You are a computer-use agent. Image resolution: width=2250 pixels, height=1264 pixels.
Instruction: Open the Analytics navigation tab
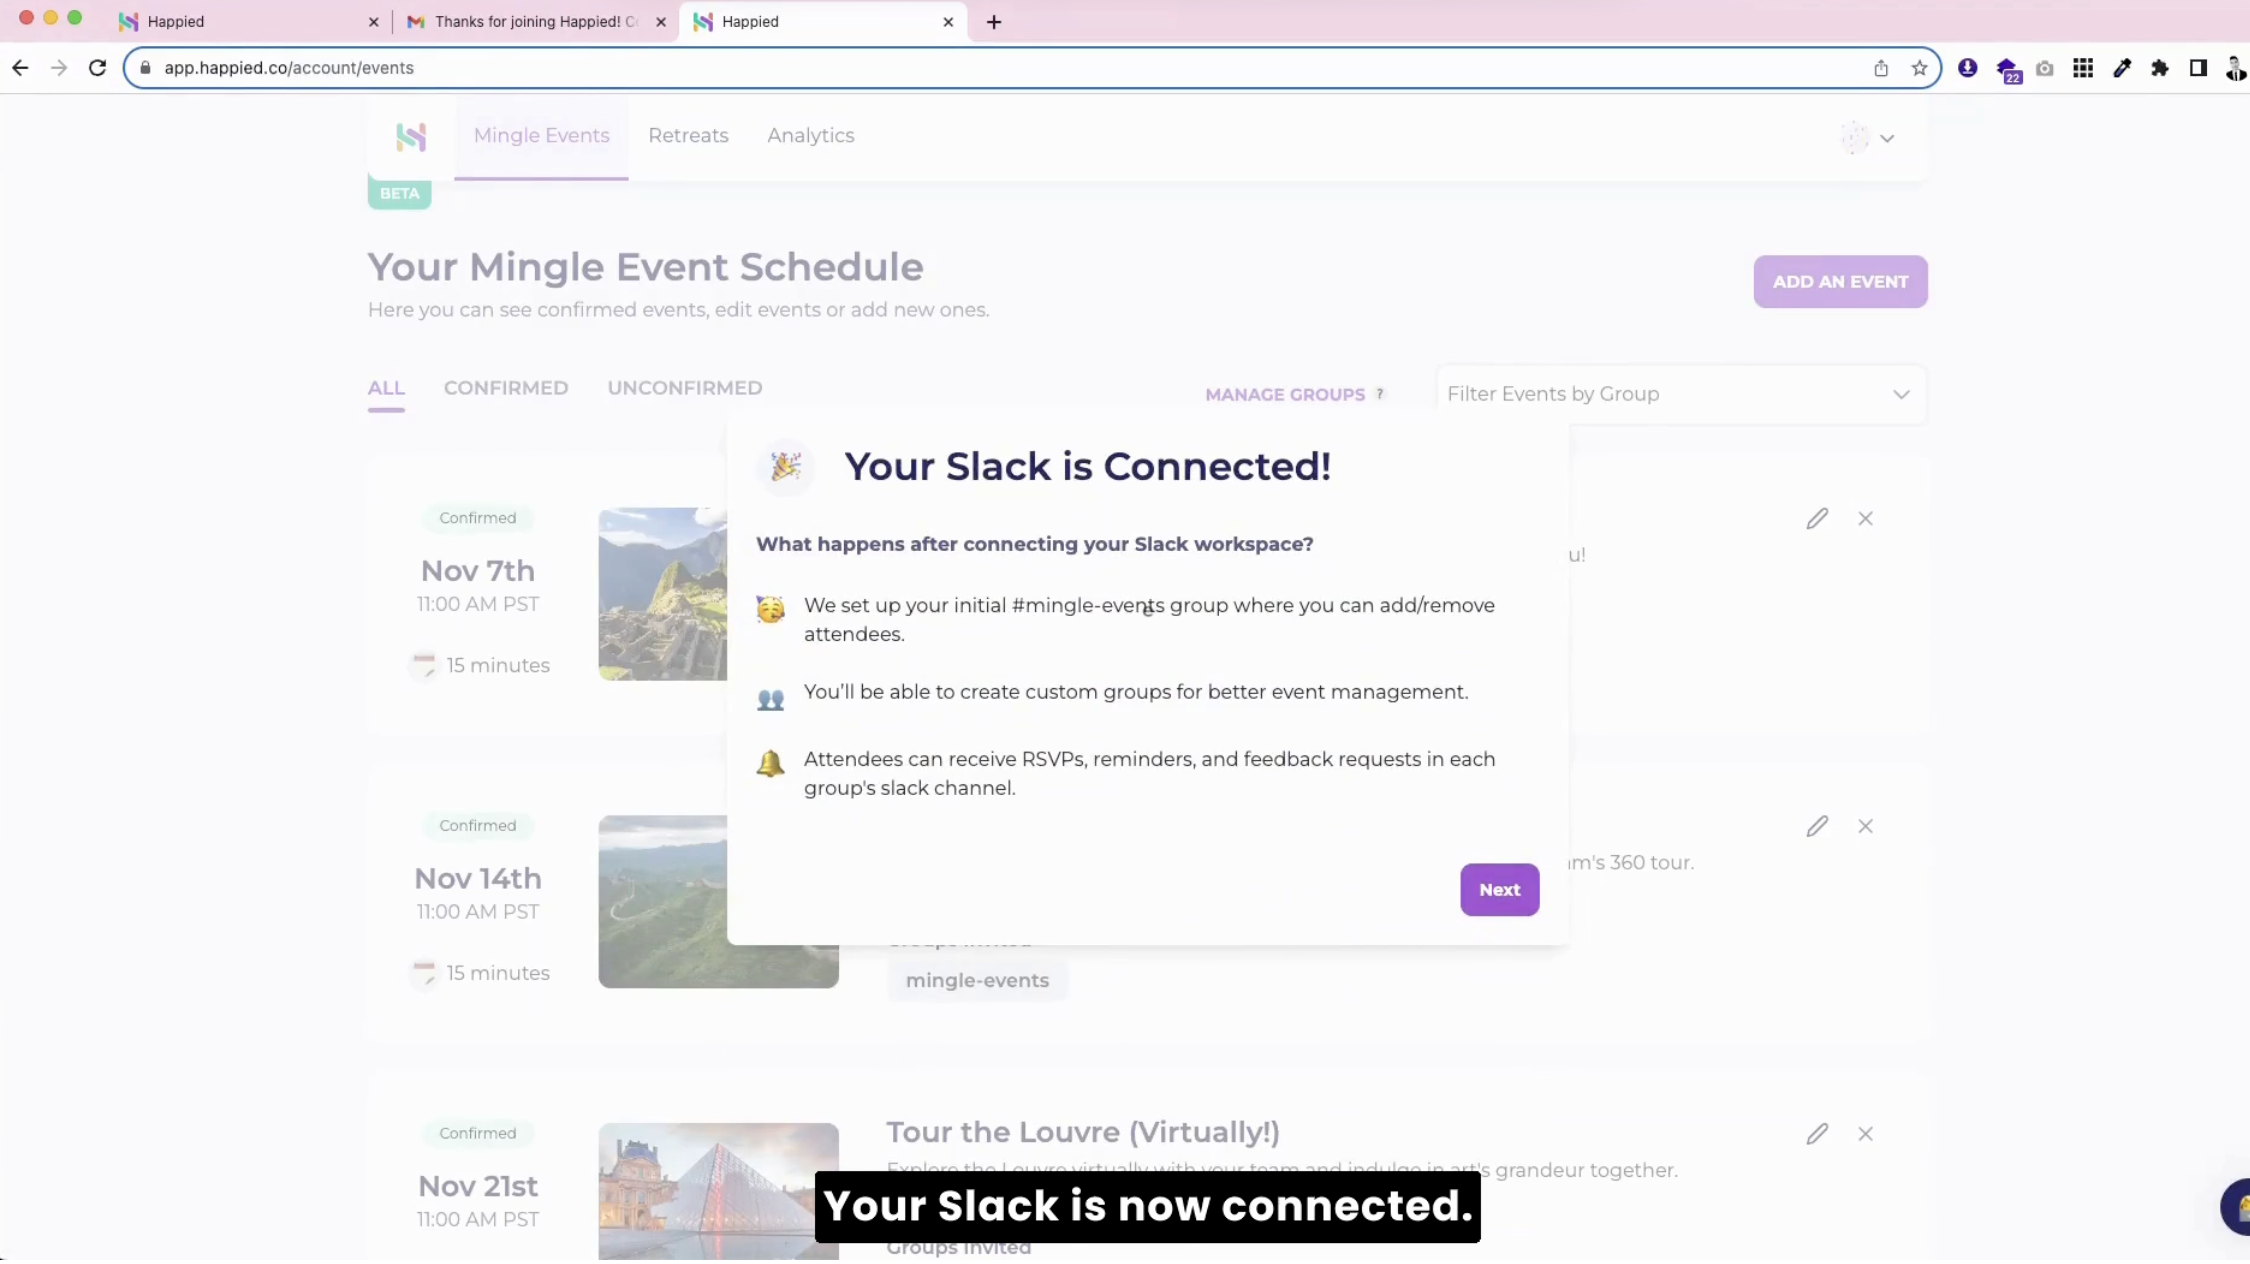click(810, 136)
